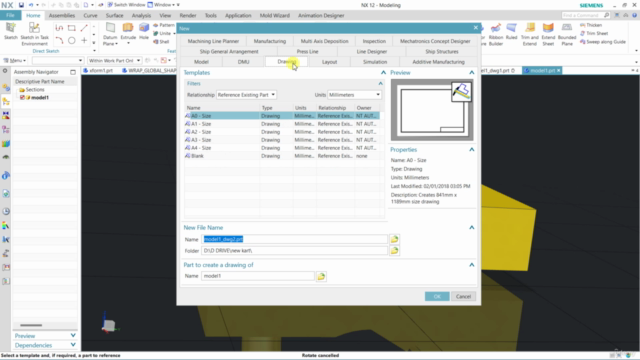
Task: Switch to the Ship Structures tab
Action: point(442,51)
